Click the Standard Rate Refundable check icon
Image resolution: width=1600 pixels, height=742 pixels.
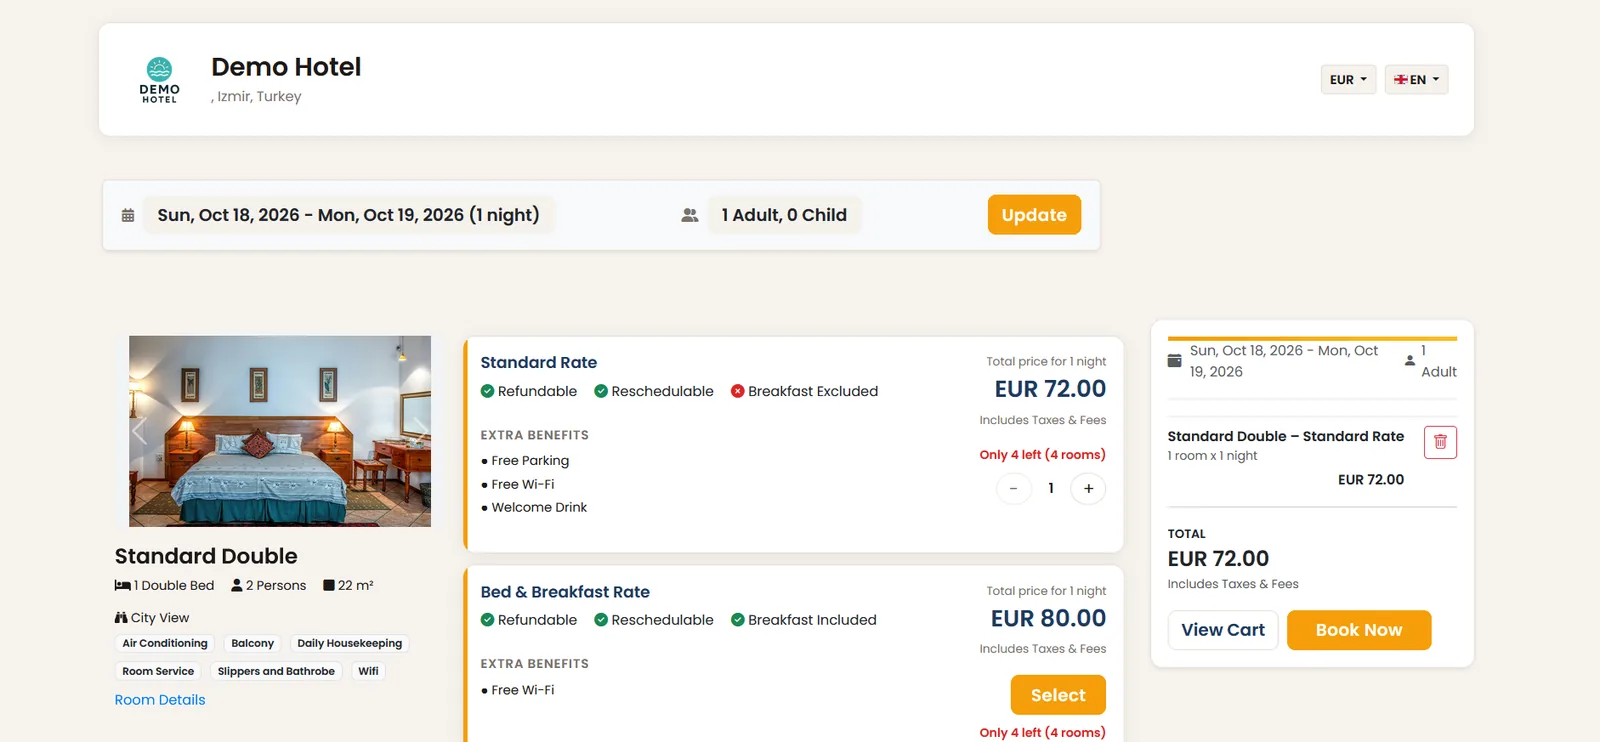pyautogui.click(x=487, y=391)
